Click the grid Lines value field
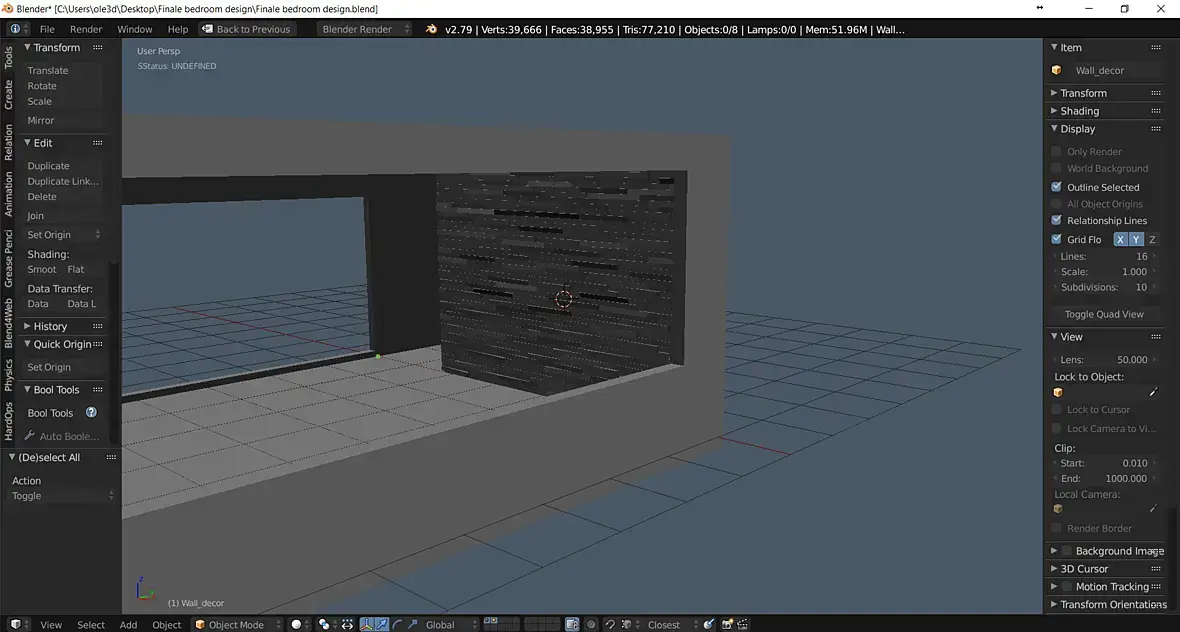The width and height of the screenshot is (1180, 632). (x=1105, y=257)
